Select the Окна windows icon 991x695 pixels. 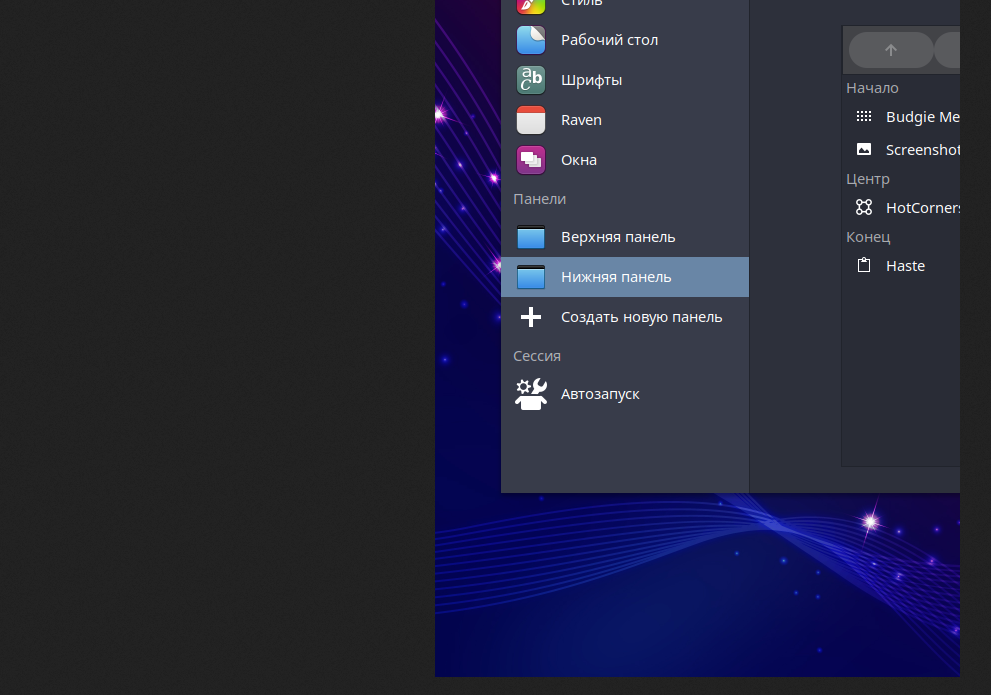tap(531, 160)
